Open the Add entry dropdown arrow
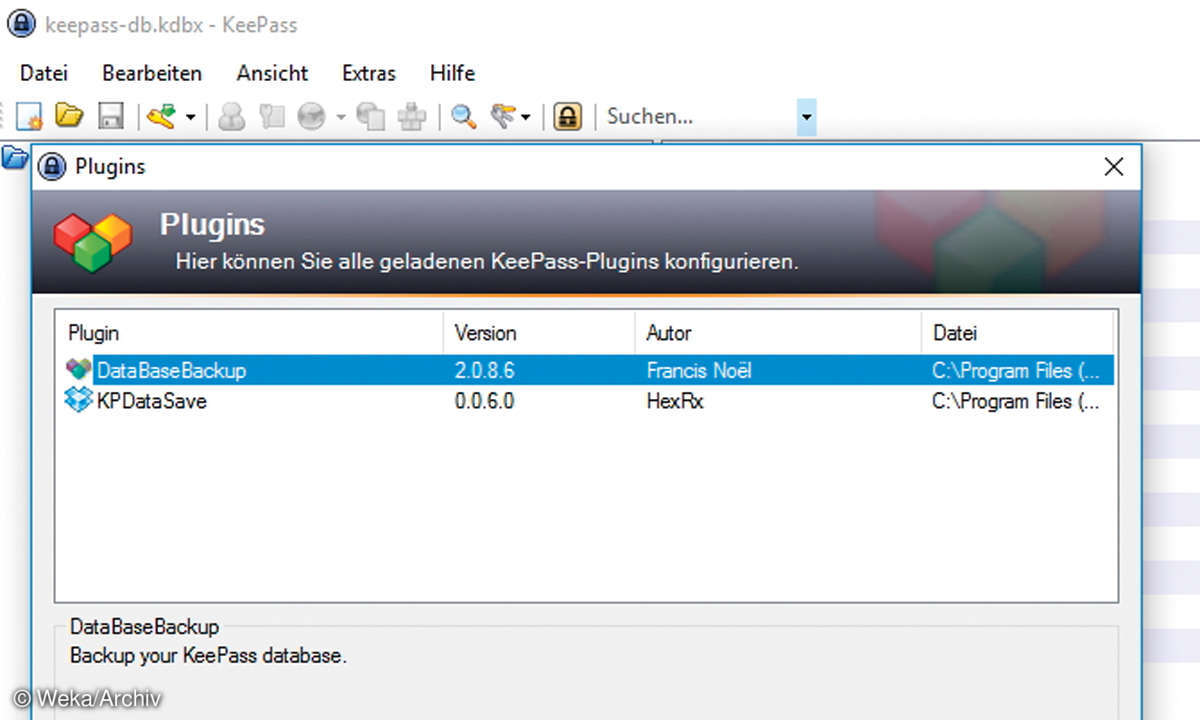This screenshot has height=720, width=1200. 190,118
